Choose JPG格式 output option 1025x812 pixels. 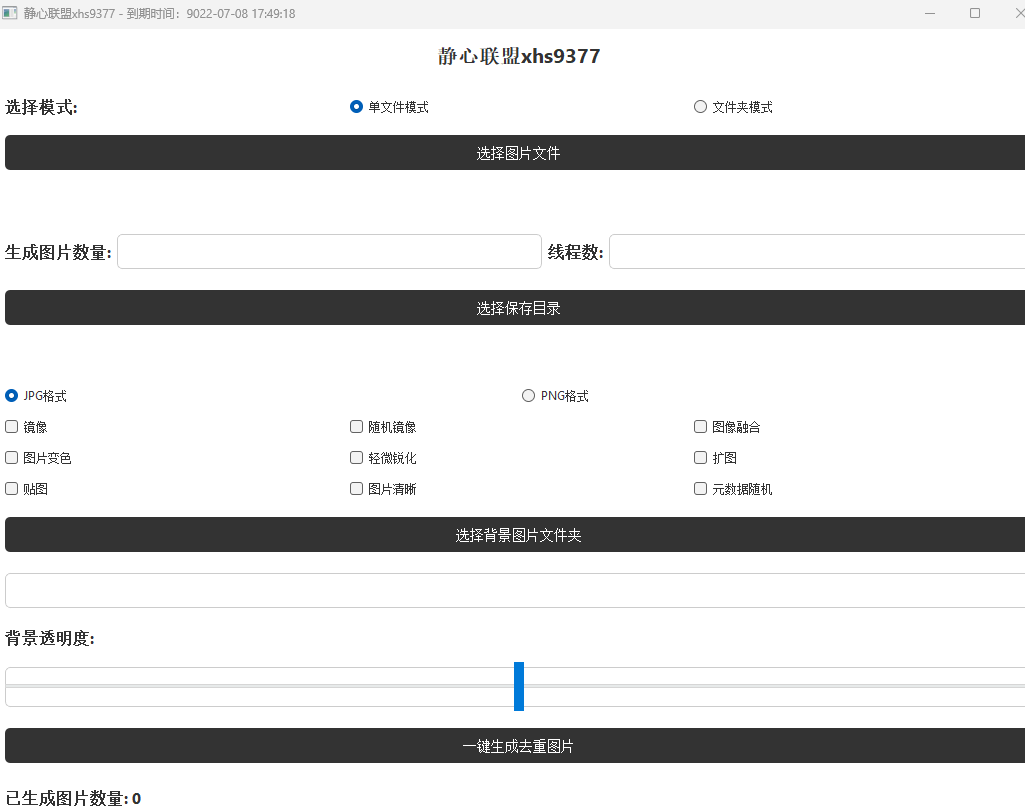12,396
